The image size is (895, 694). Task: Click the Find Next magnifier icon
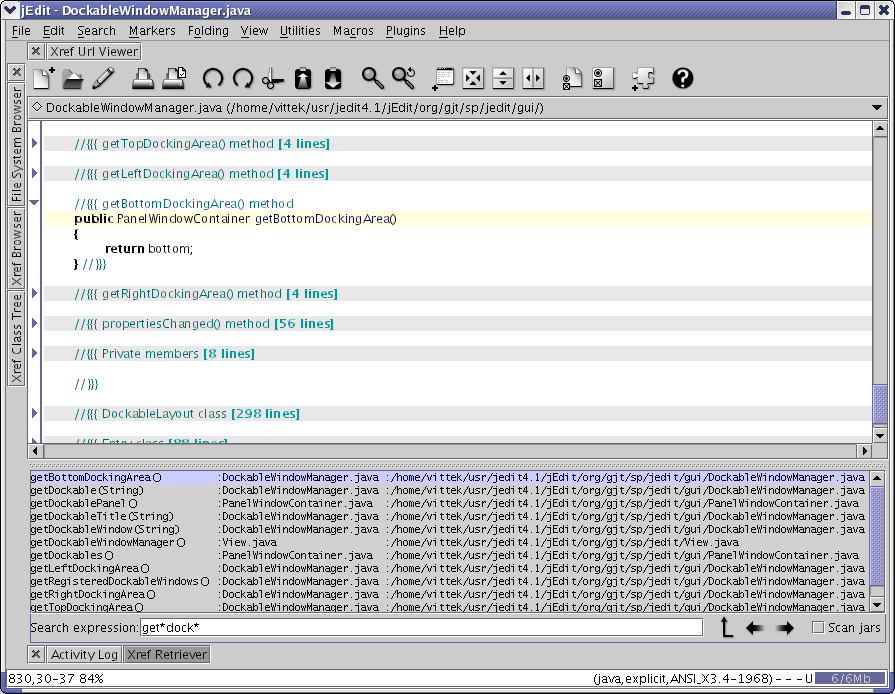coord(404,78)
